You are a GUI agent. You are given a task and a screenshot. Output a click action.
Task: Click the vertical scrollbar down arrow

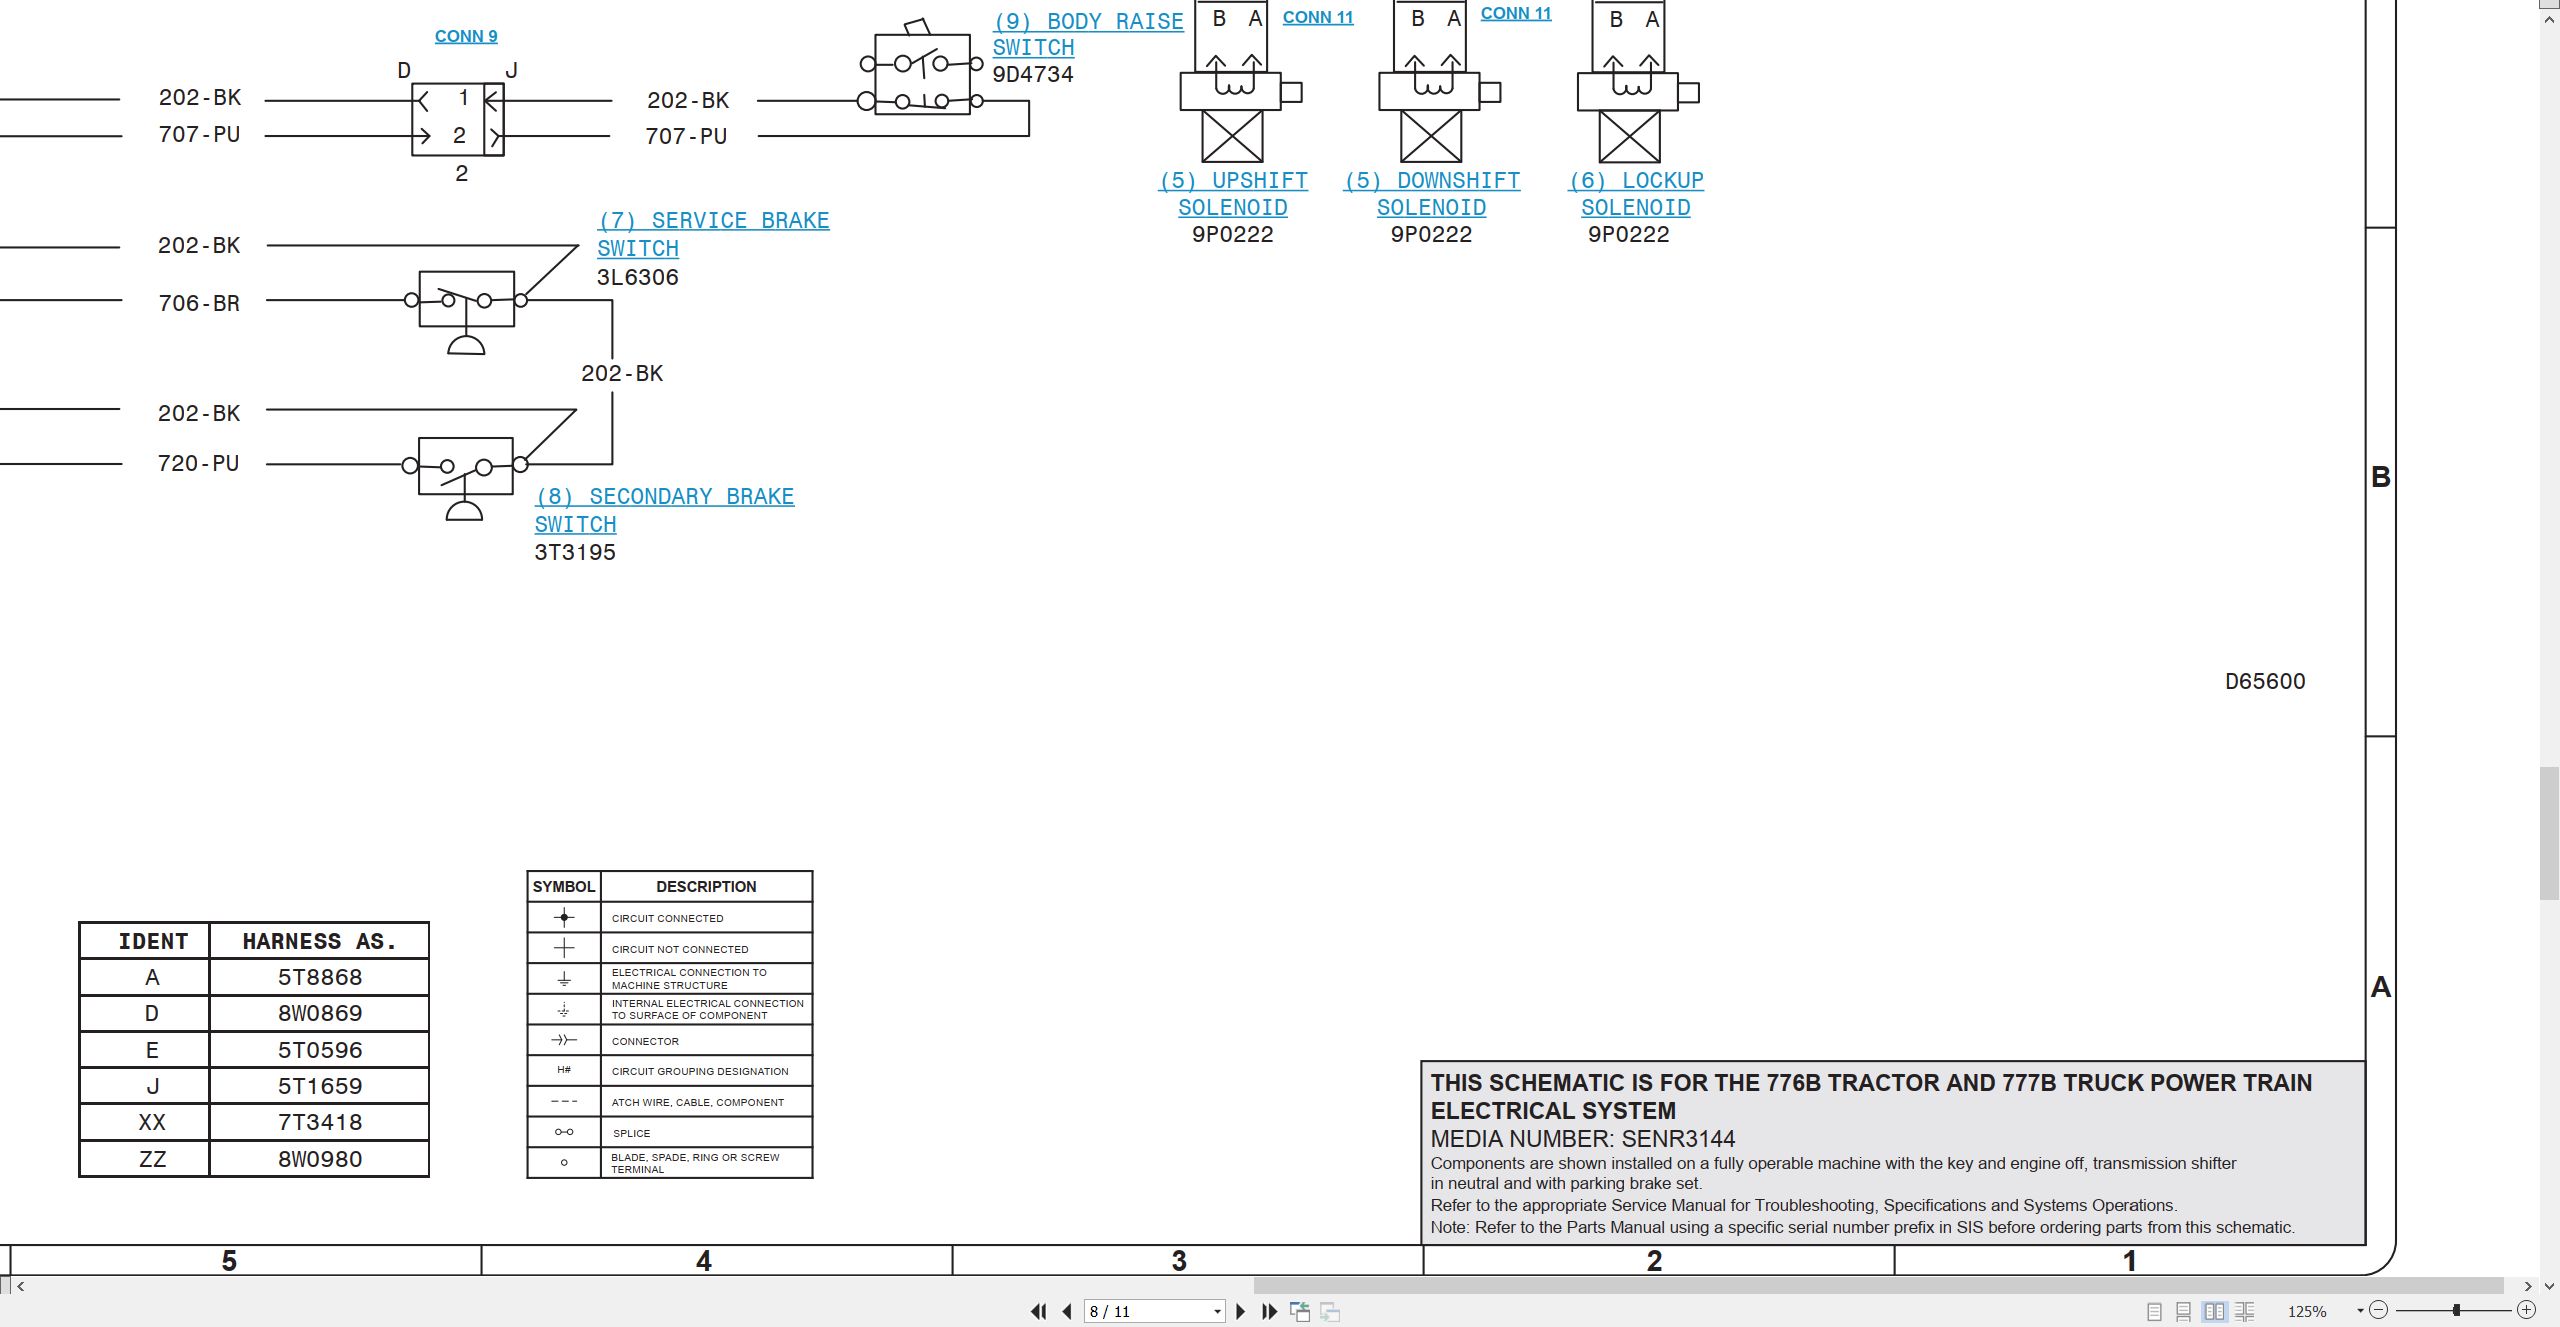pyautogui.click(x=2550, y=1286)
